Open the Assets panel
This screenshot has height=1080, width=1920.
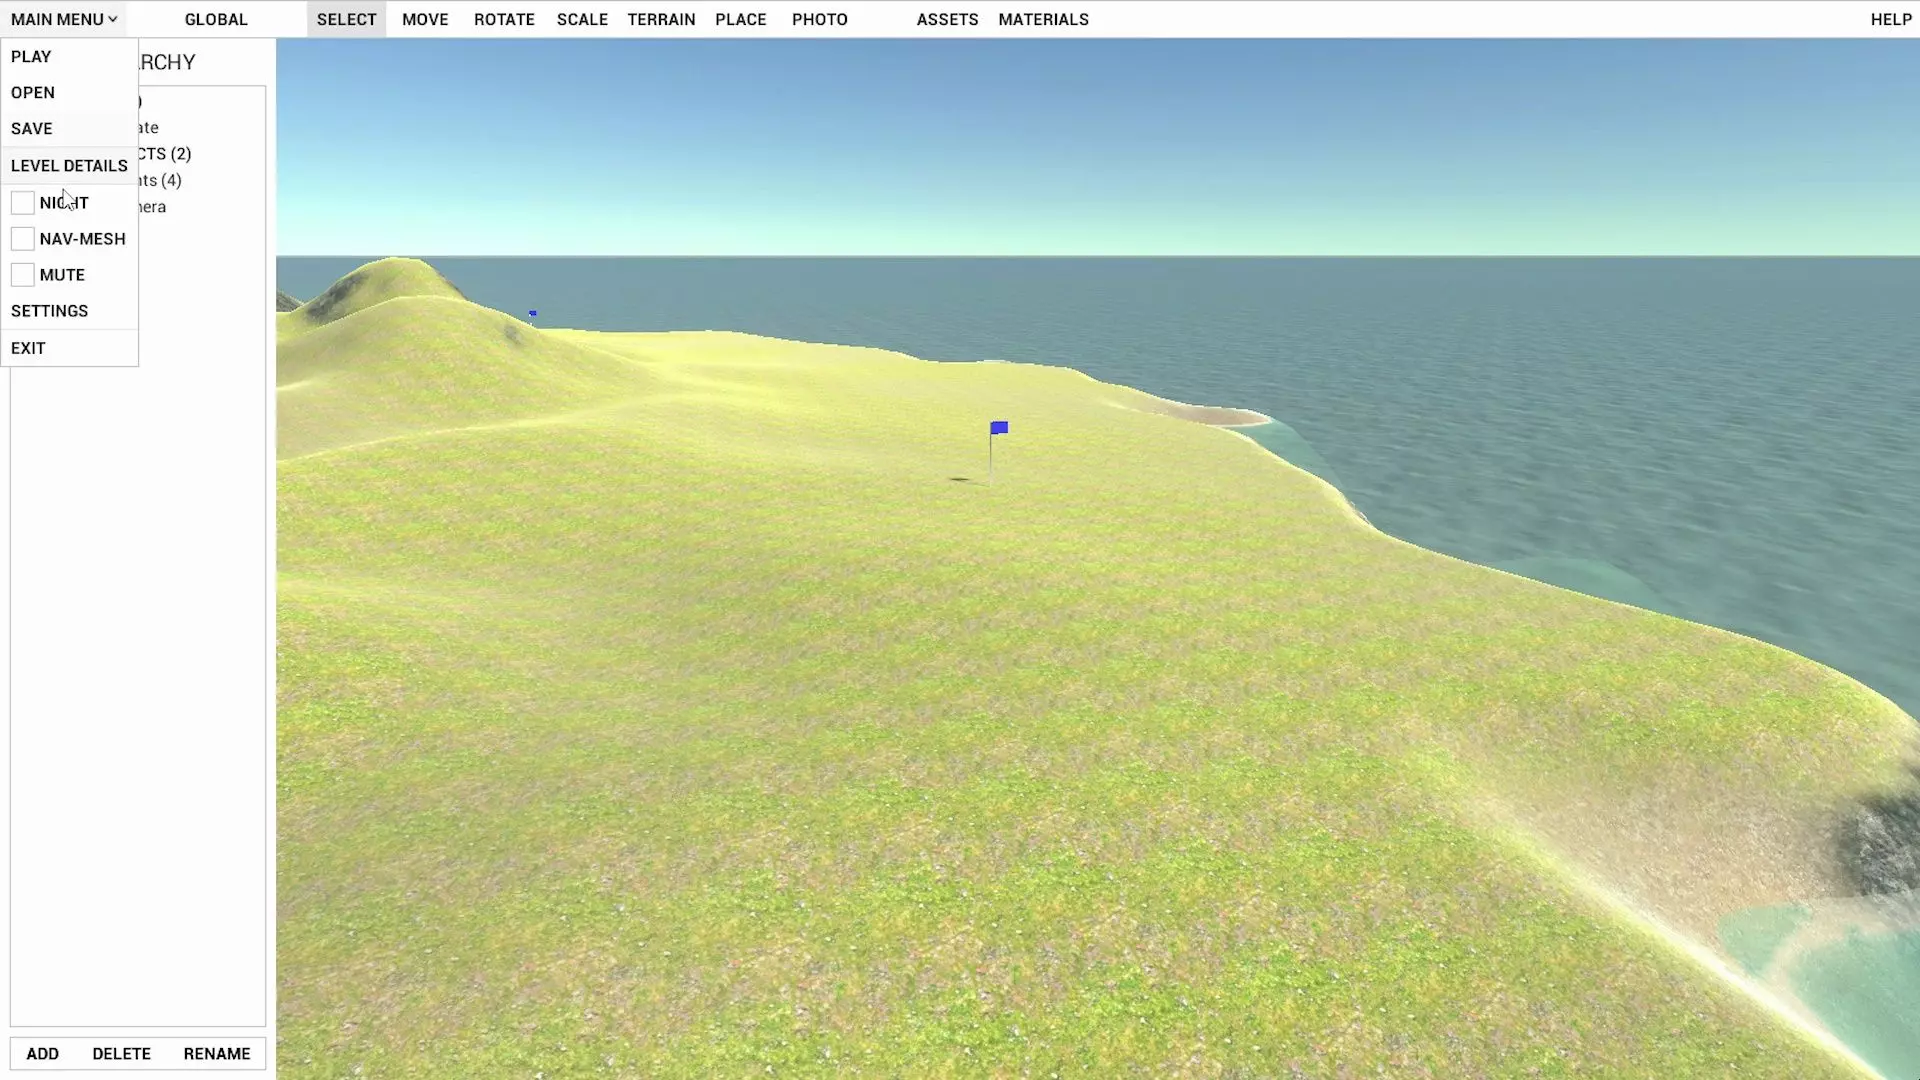pos(947,19)
